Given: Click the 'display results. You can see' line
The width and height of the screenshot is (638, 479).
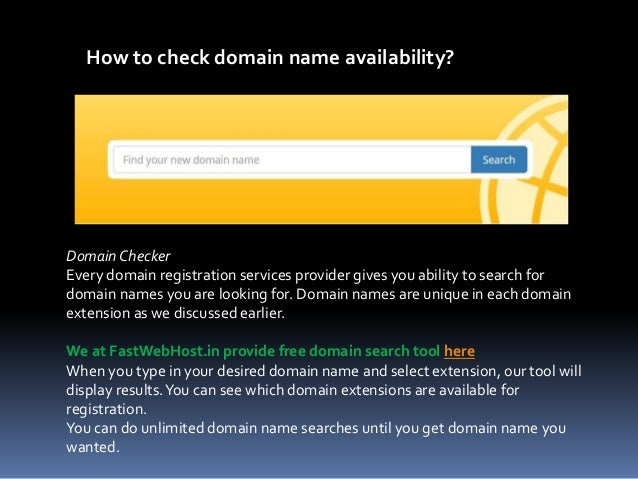Looking at the screenshot, I should (292, 390).
